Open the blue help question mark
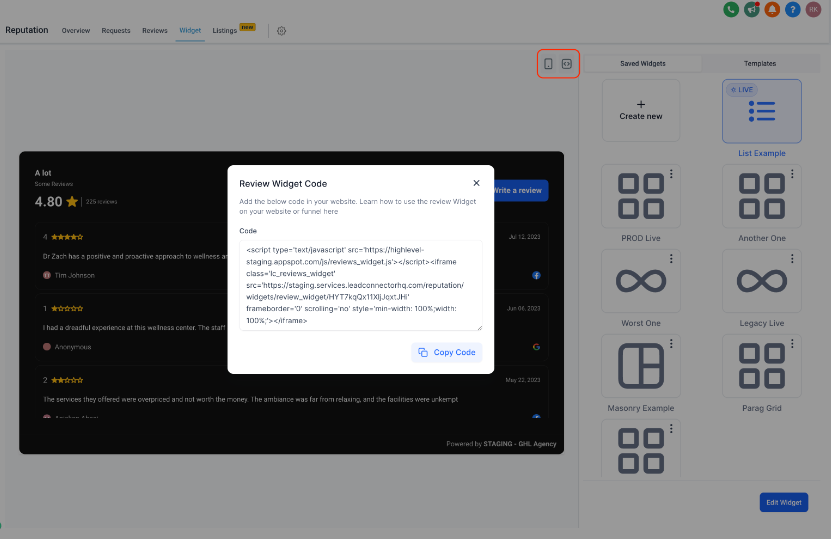 tap(793, 10)
